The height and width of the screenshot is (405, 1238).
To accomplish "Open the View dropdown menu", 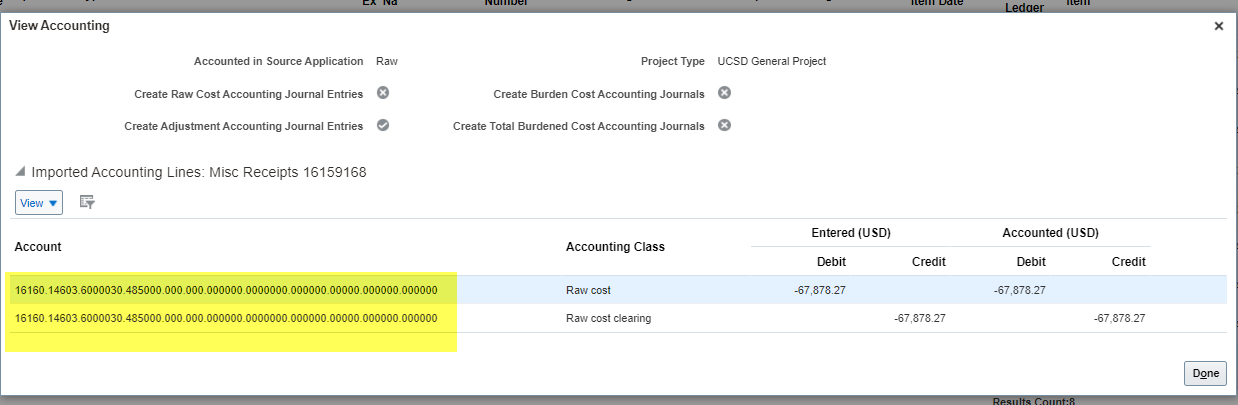I will tap(39, 203).
